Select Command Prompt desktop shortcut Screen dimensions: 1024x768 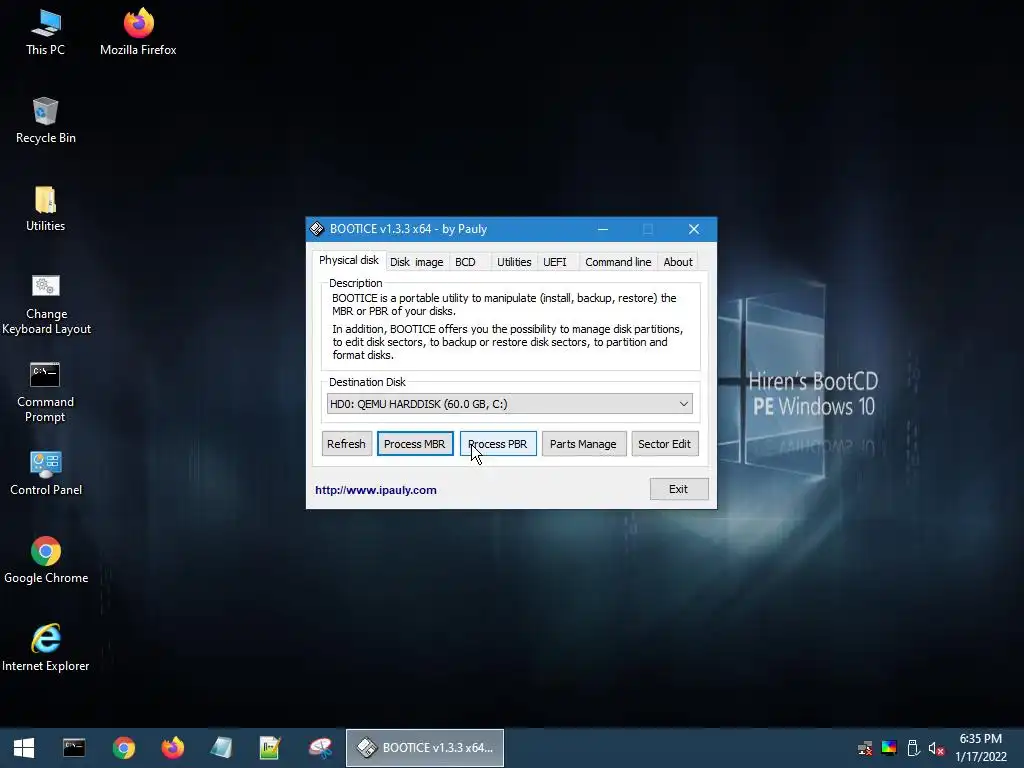(45, 392)
